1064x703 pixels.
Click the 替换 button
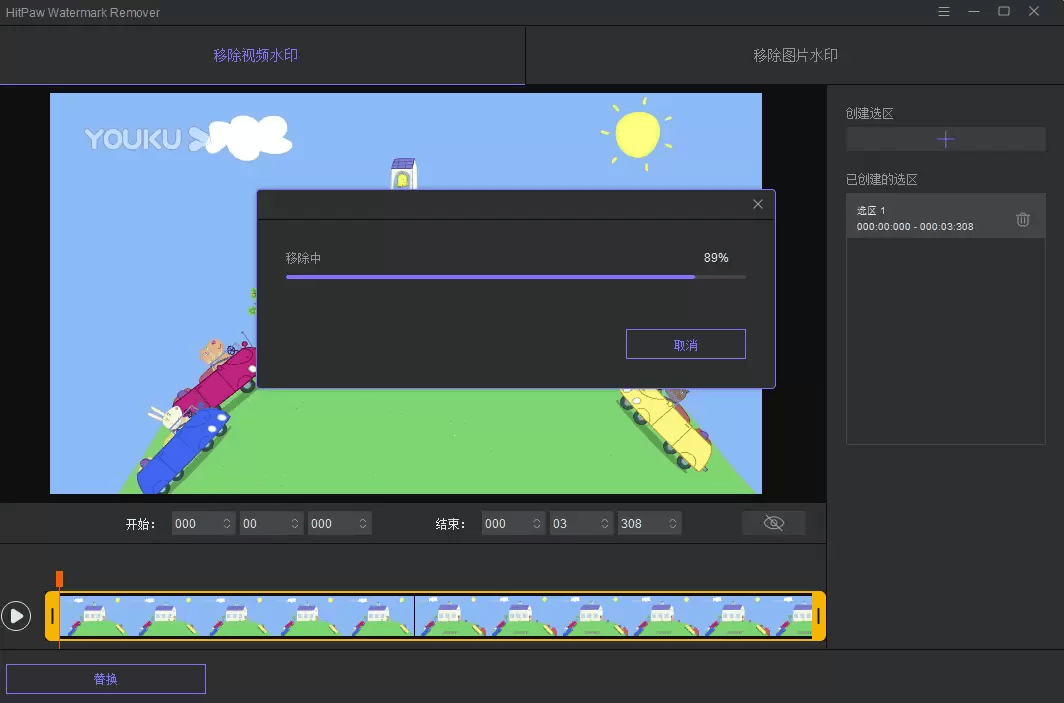pos(106,679)
